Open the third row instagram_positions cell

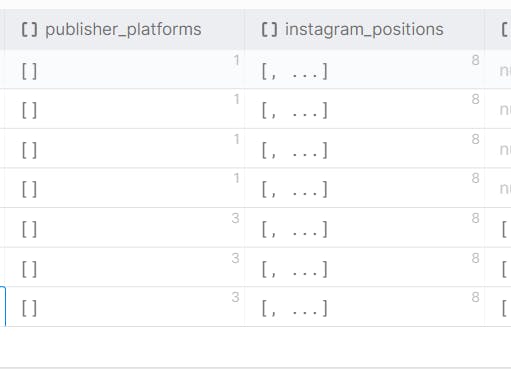364,148
